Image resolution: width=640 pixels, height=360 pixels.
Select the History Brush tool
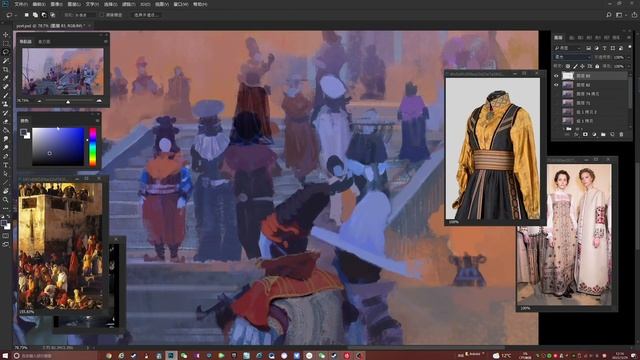pyautogui.click(x=6, y=113)
